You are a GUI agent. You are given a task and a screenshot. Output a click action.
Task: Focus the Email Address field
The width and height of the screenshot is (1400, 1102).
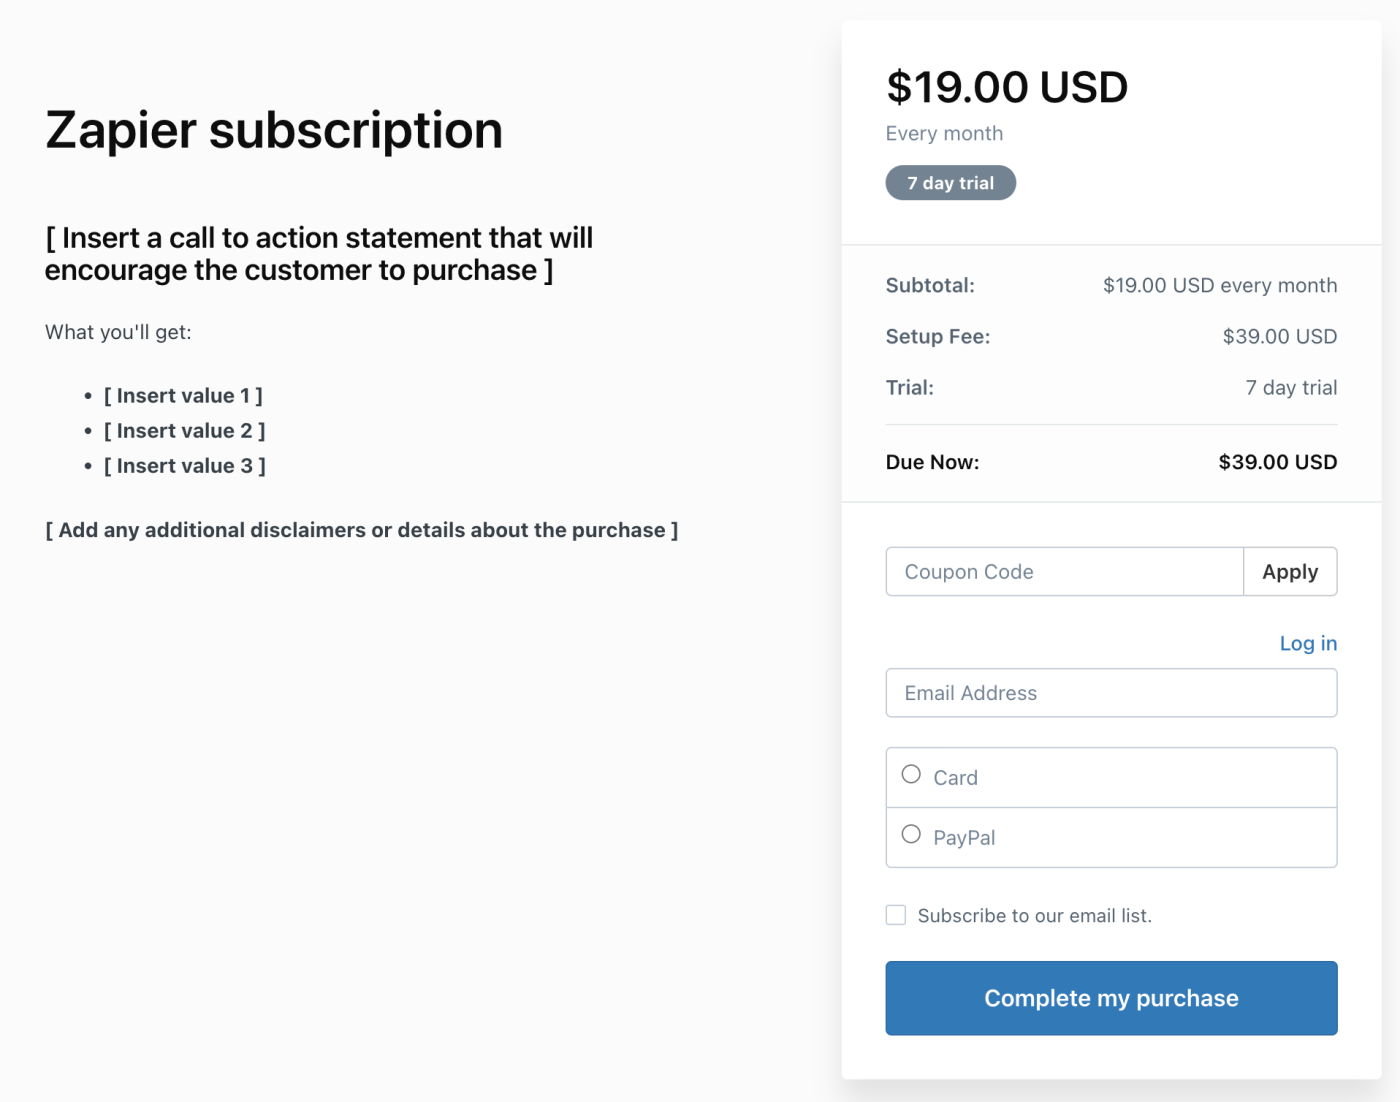tap(1111, 693)
